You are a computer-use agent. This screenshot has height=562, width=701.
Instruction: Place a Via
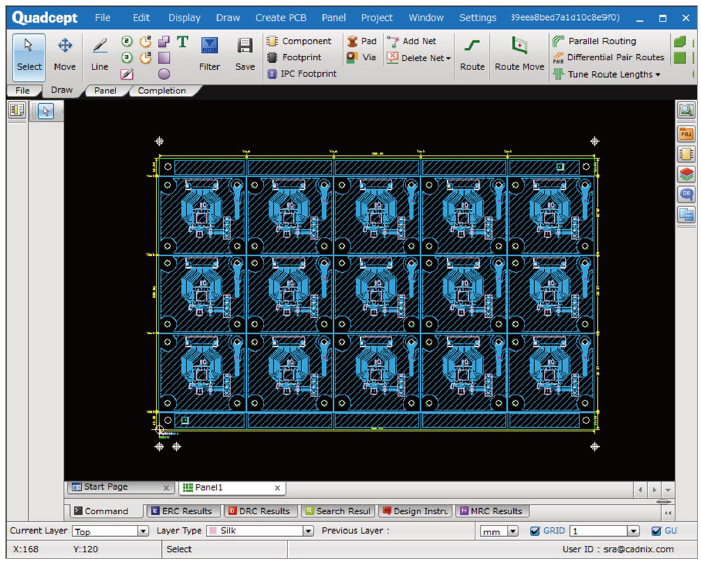[362, 58]
